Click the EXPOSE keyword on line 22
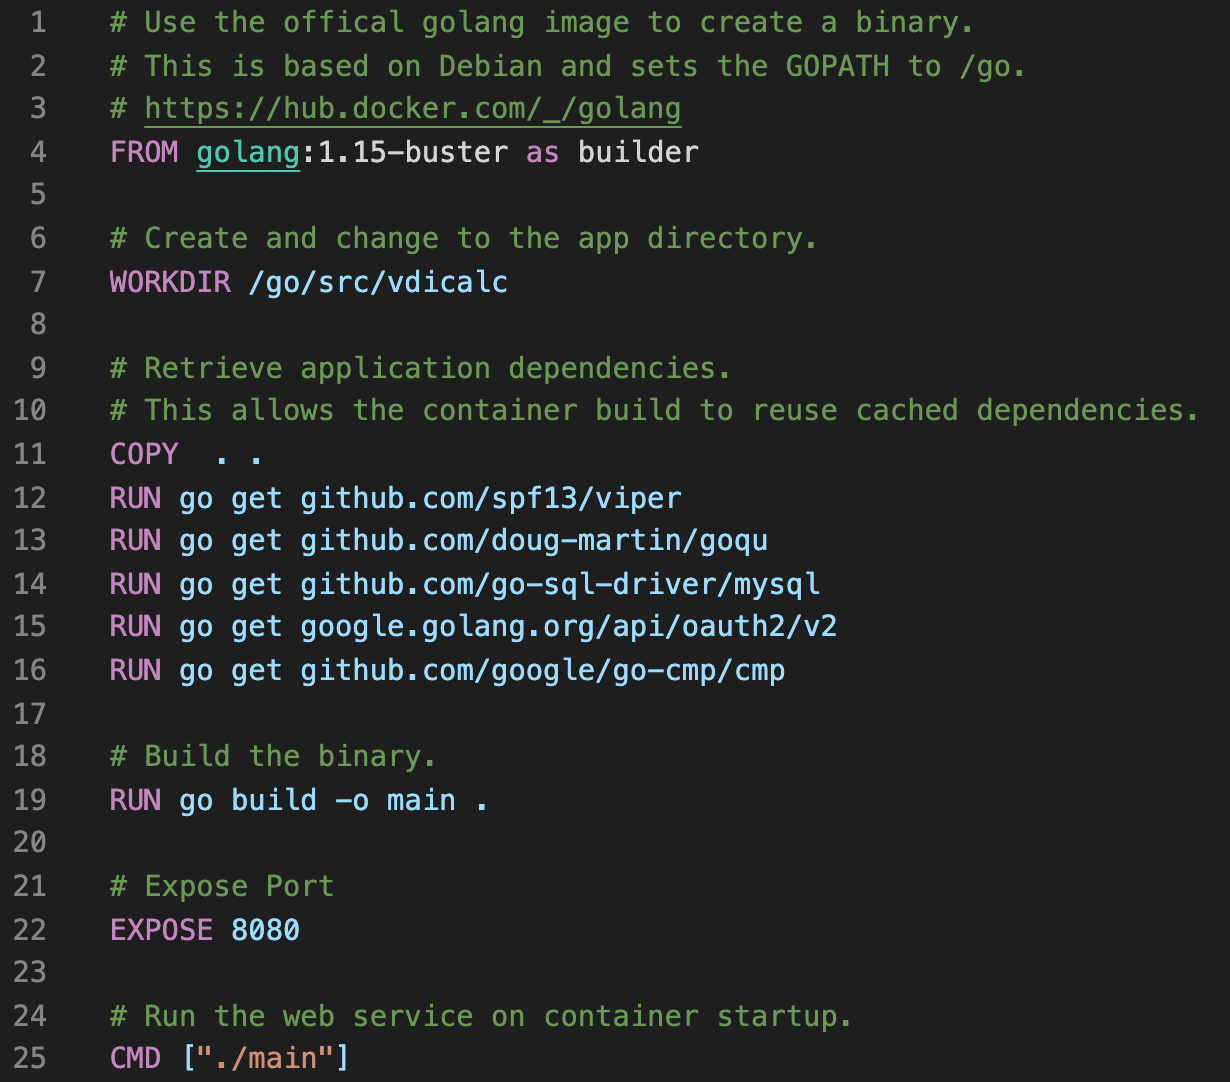This screenshot has height=1082, width=1230. pyautogui.click(x=161, y=930)
